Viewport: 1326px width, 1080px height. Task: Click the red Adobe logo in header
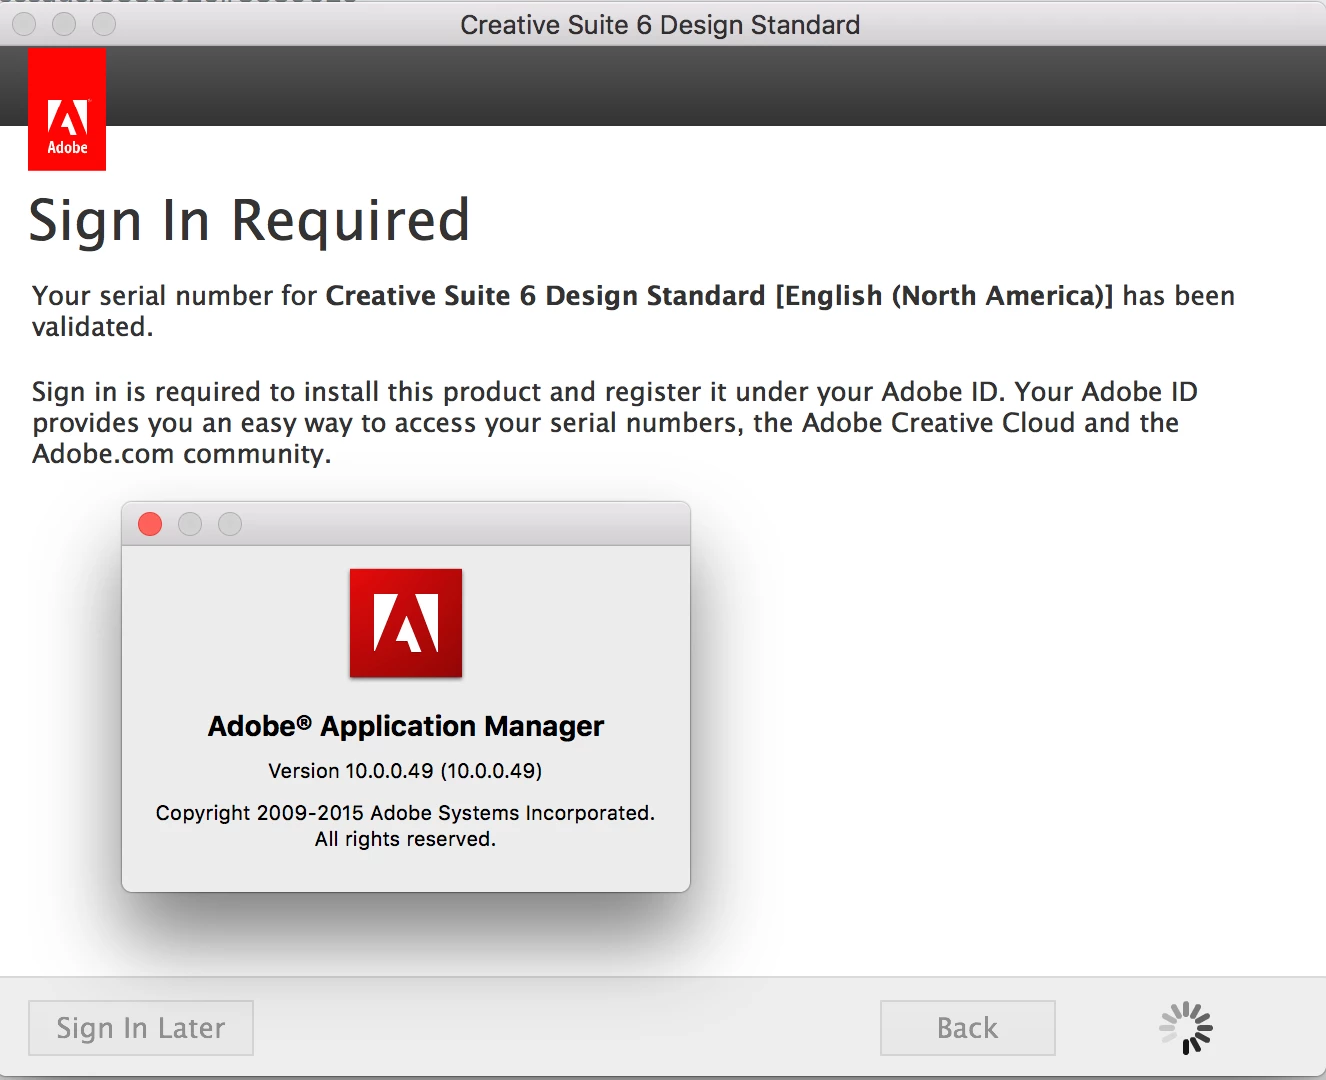[67, 109]
